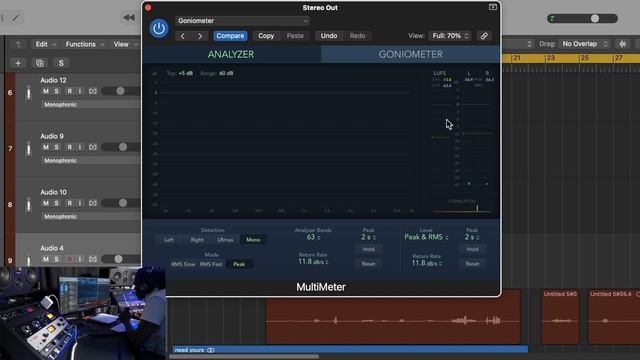Toggle input monitoring on Audio 12

pyautogui.click(x=80, y=91)
